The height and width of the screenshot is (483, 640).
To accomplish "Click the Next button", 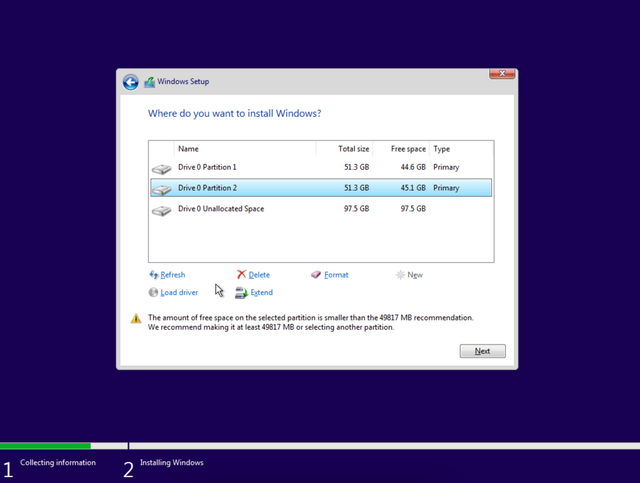I will 482,351.
